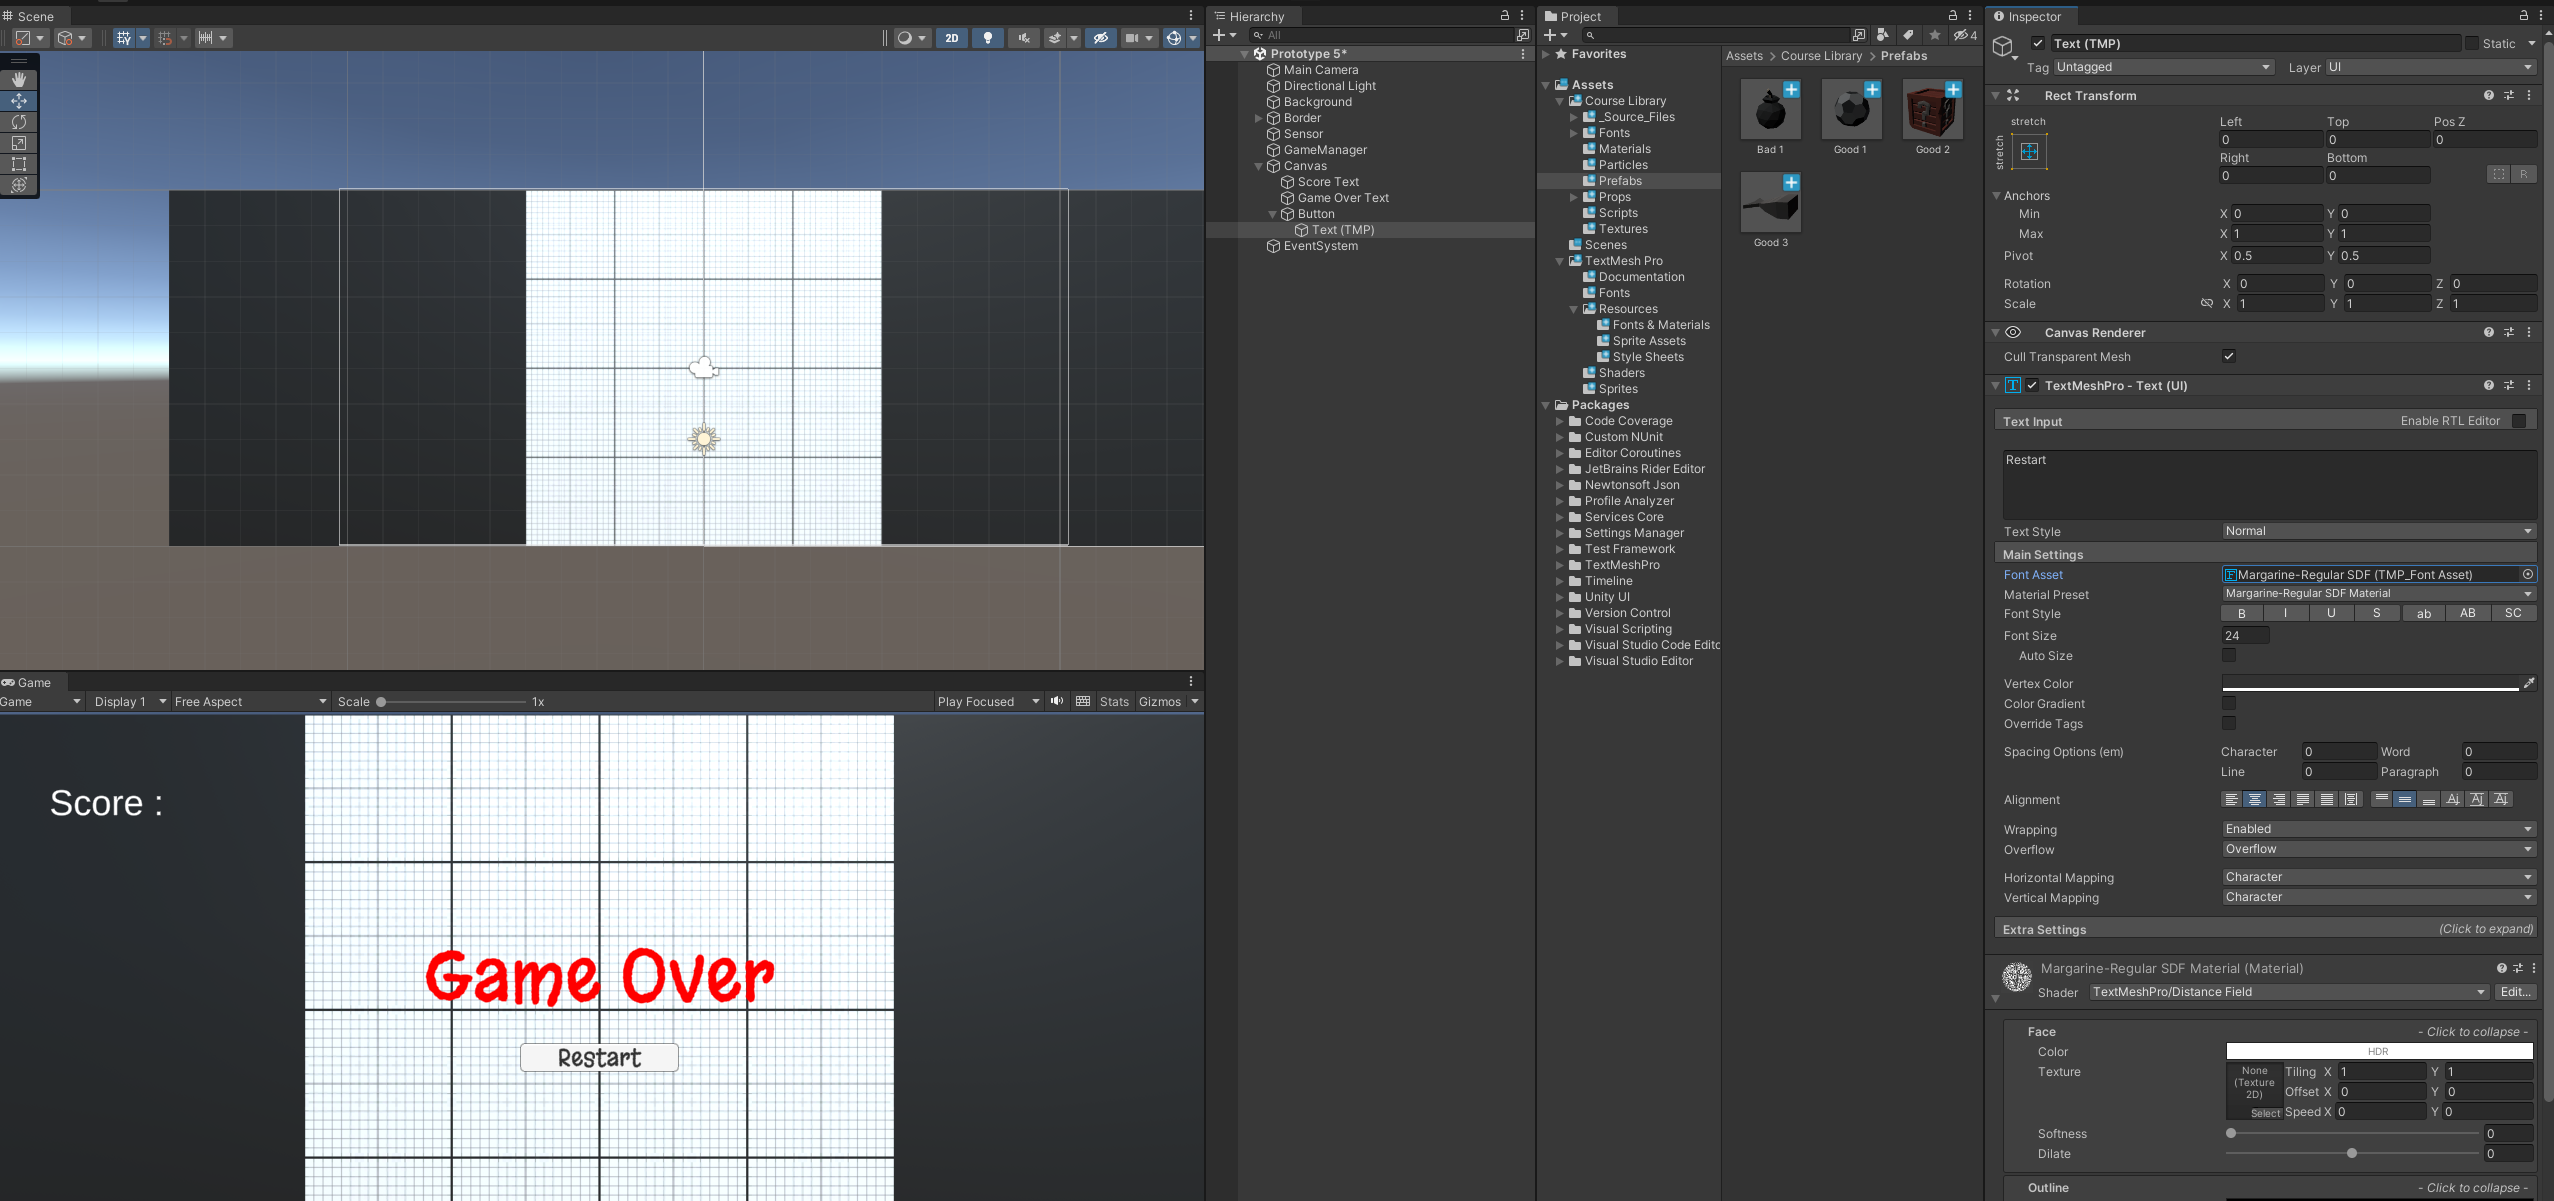2554x1201 pixels.
Task: Select the Hand view tool
Action: (19, 79)
